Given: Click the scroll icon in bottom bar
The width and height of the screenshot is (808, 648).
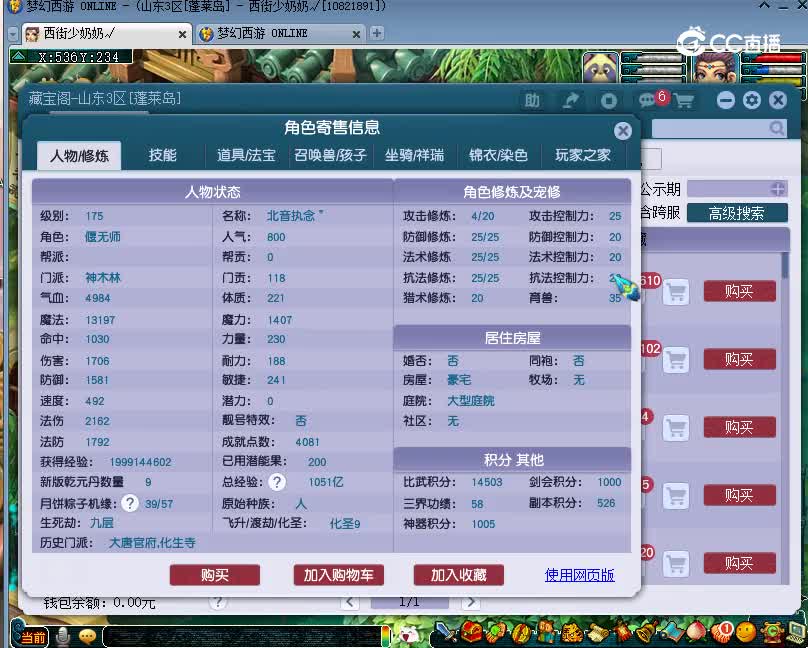Looking at the screenshot, I should 597,633.
